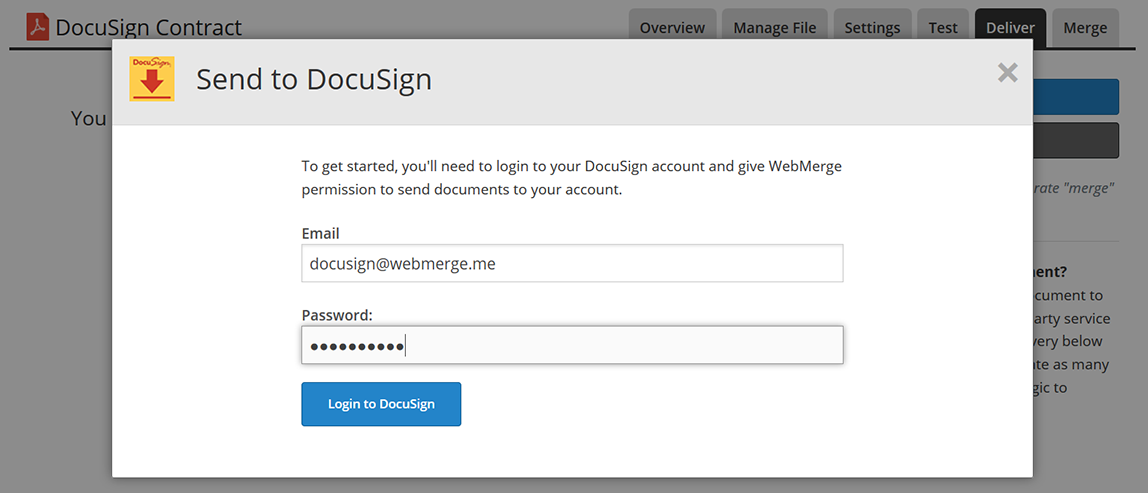
Task: Click the PDF icon beside DocuSign Contract
Action: point(38,28)
